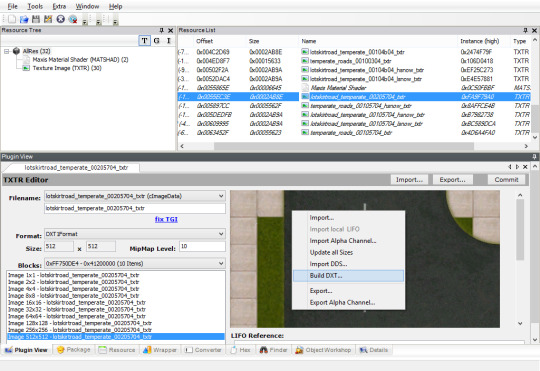This screenshot has height=371, width=540.
Task: Toggle the I instance mode button
Action: pos(169,41)
